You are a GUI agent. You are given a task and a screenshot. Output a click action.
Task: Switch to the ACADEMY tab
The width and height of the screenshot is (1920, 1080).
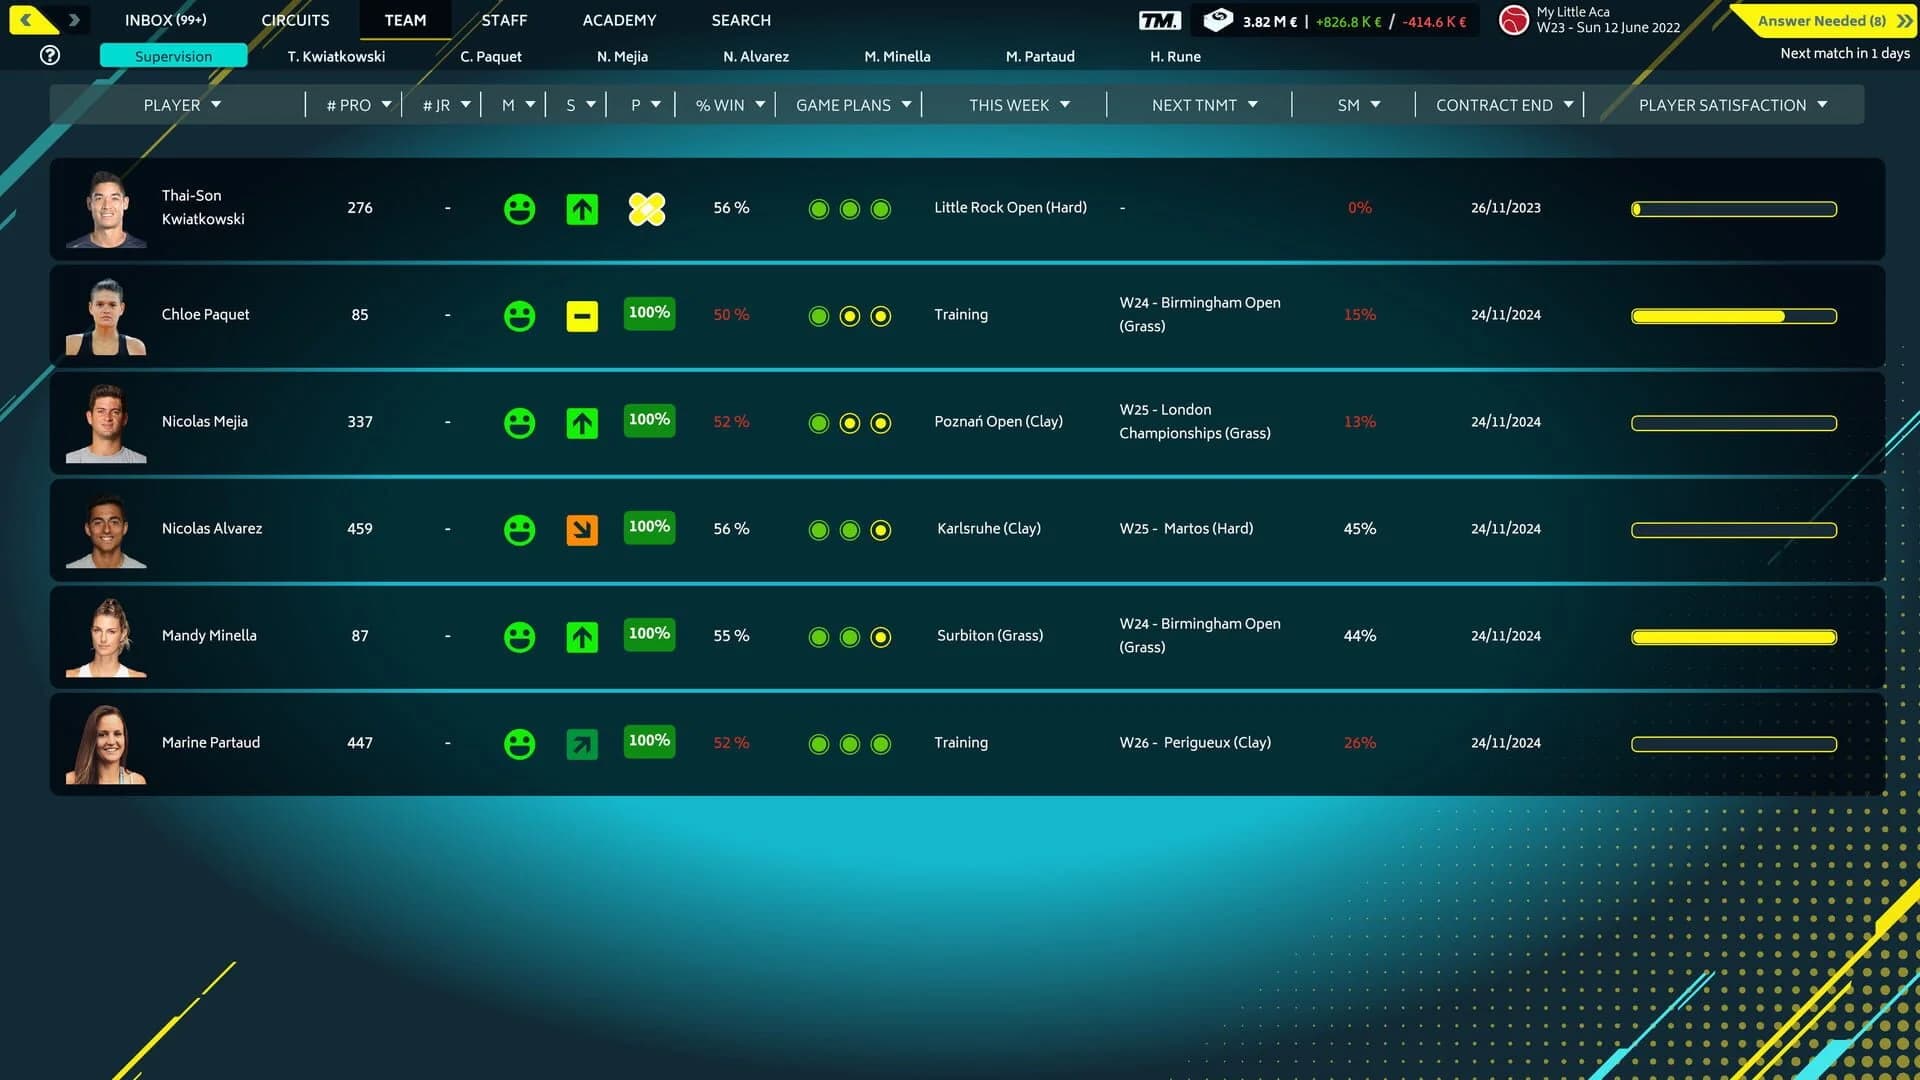(x=618, y=20)
